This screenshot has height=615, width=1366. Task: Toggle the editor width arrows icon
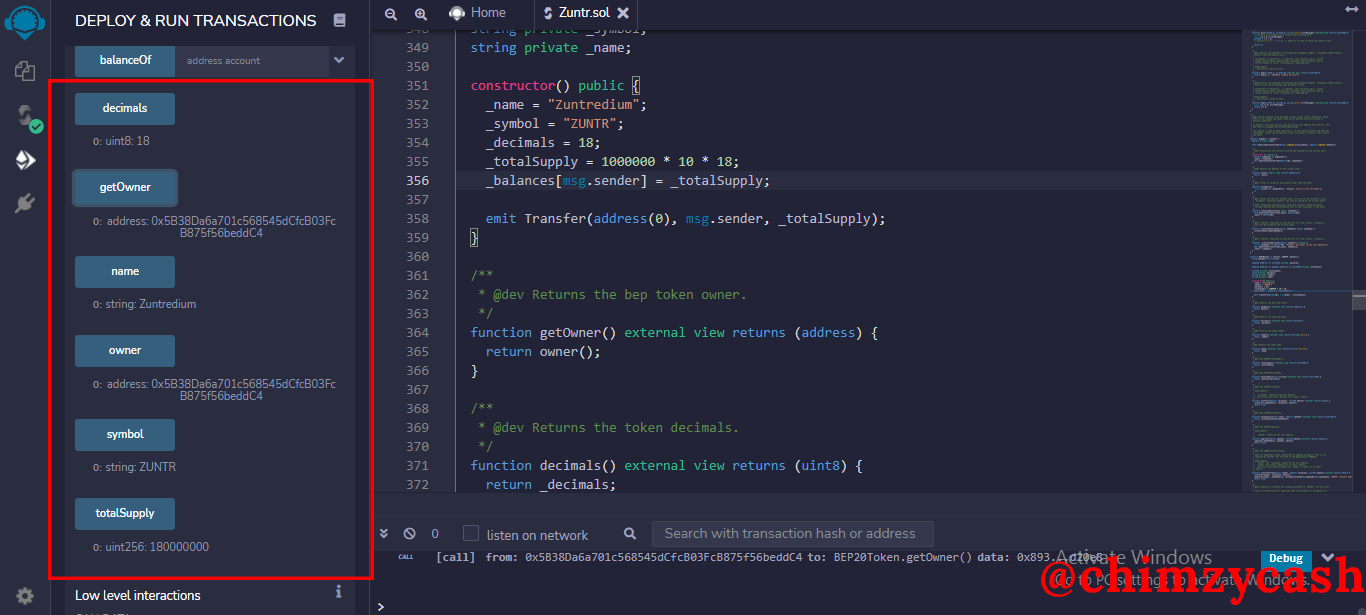point(1352,8)
